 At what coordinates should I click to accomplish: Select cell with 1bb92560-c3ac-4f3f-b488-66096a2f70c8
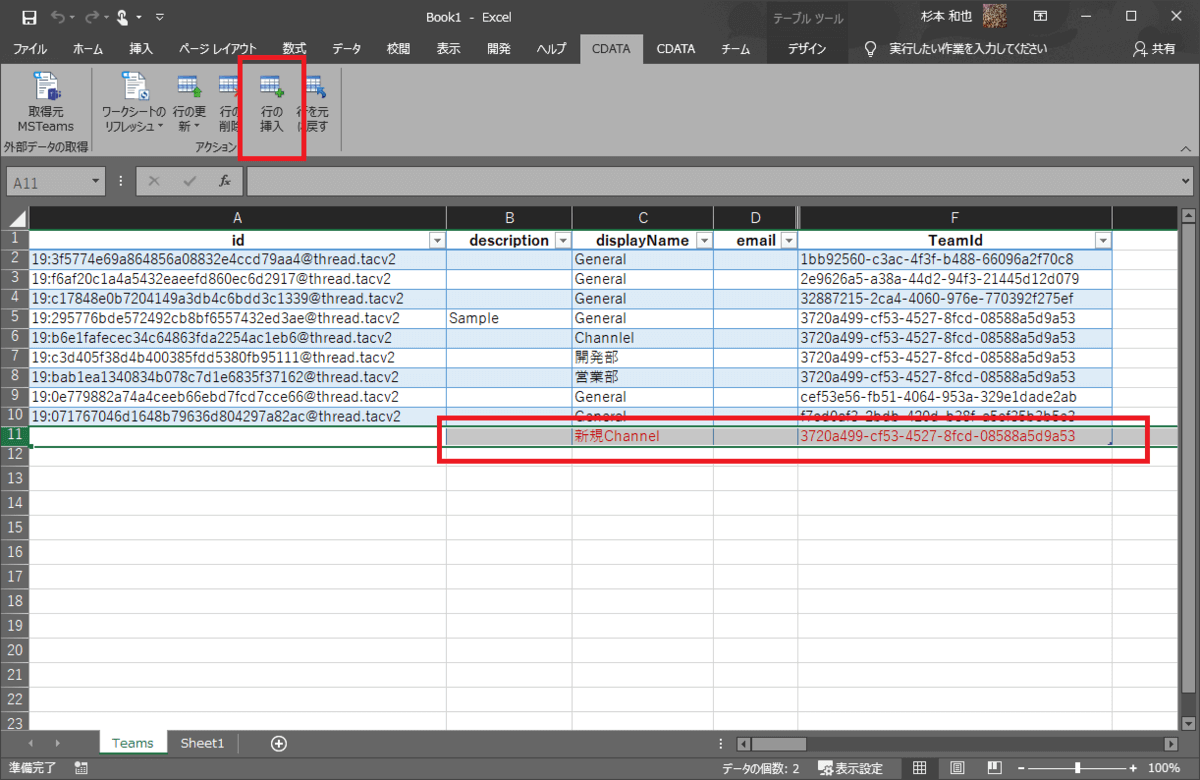[954, 259]
